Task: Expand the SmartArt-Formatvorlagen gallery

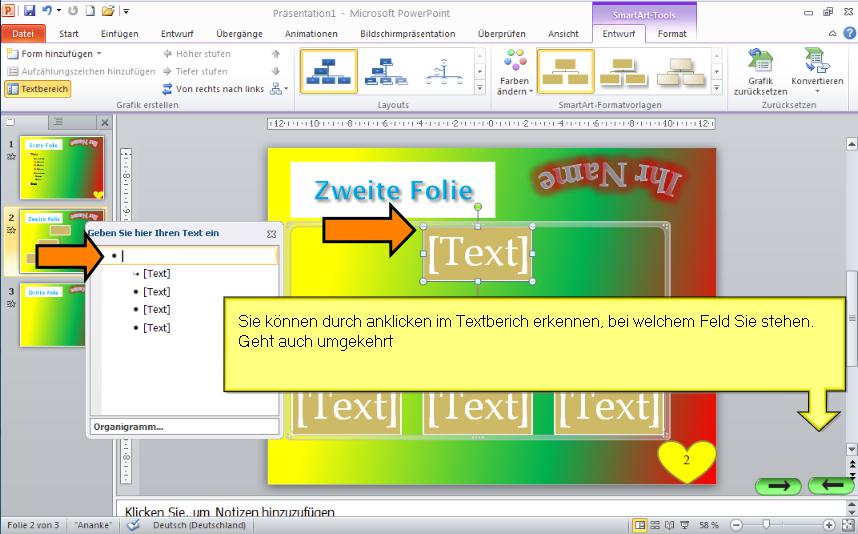Action: 717,89
